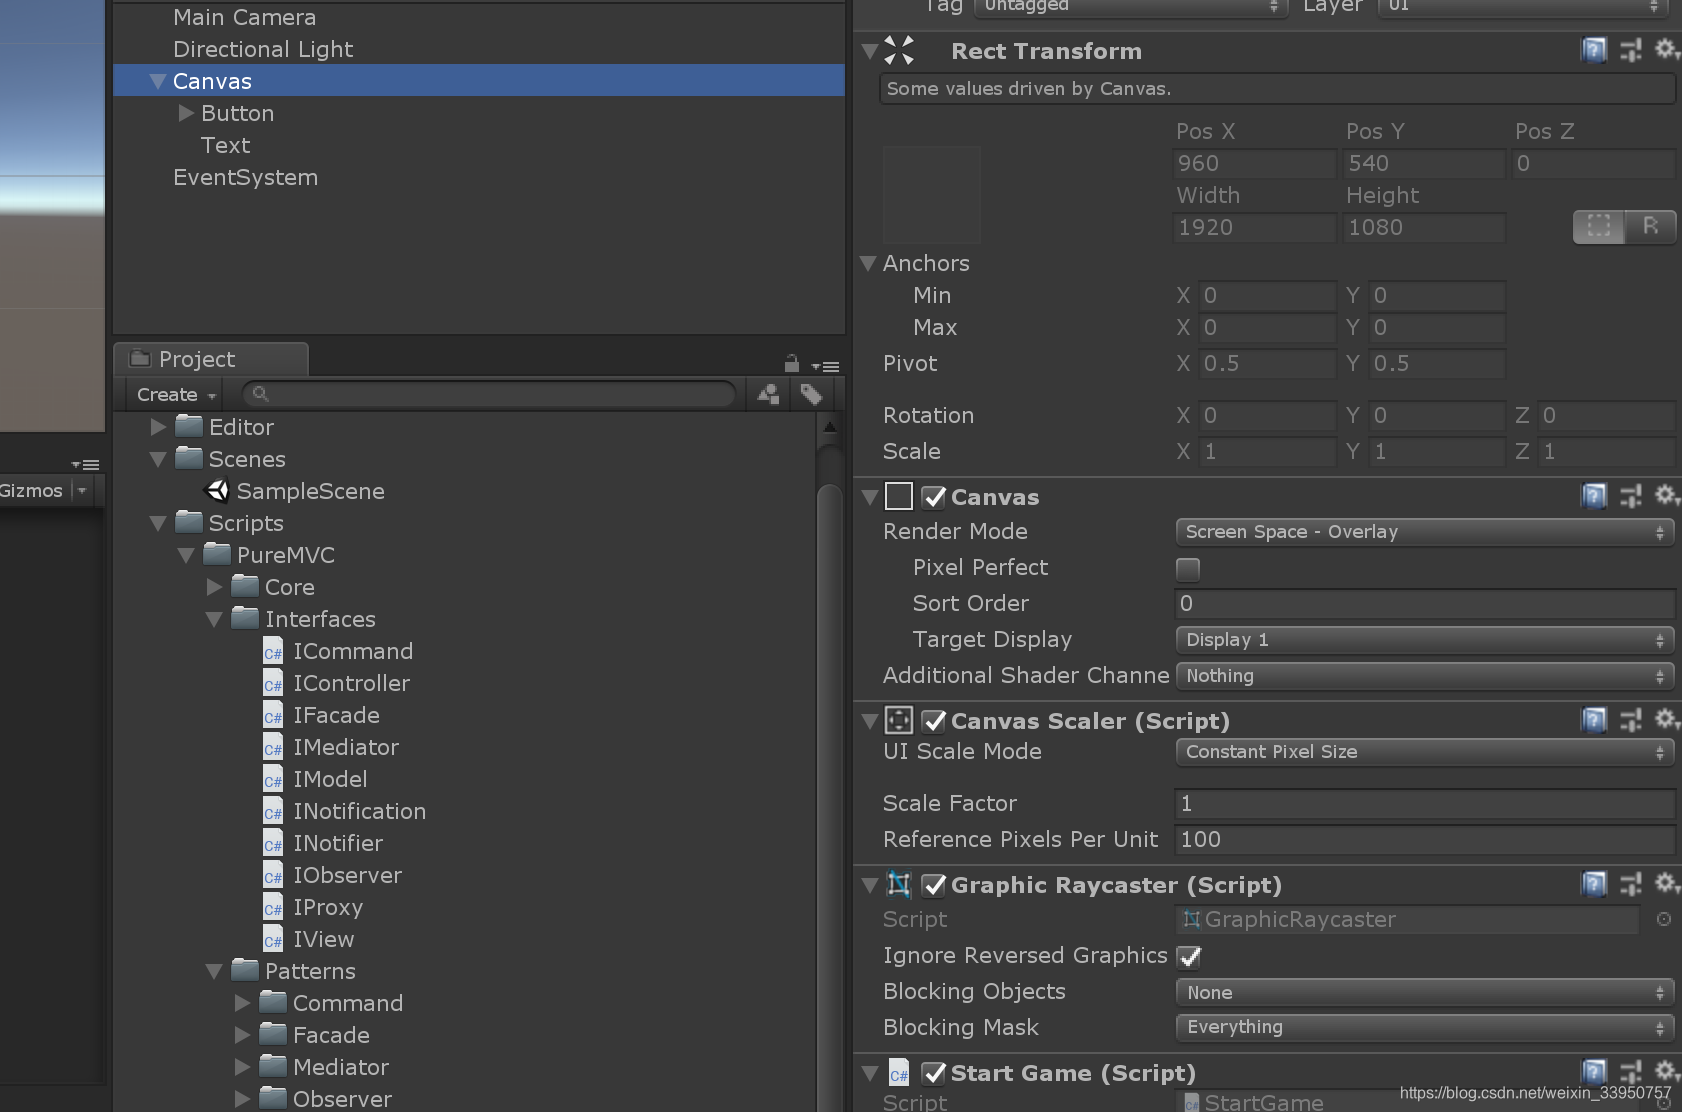Click the Scale Factor input field
Viewport: 1682px width, 1112px height.
click(x=1425, y=804)
